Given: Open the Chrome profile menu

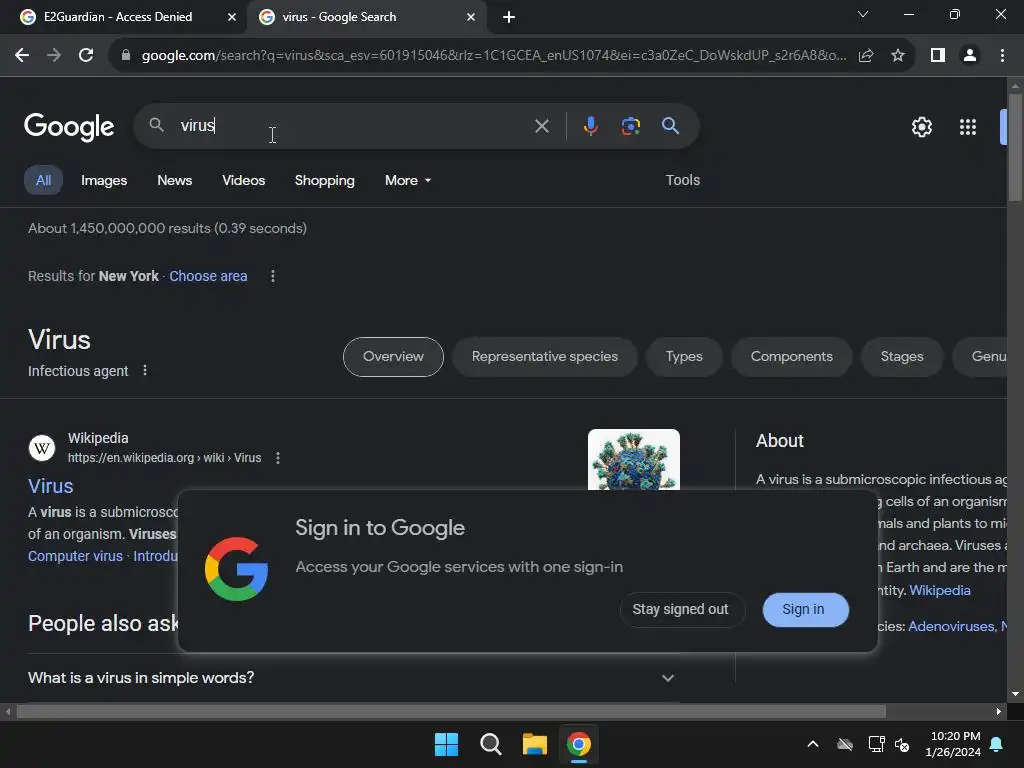Looking at the screenshot, I should 970,56.
